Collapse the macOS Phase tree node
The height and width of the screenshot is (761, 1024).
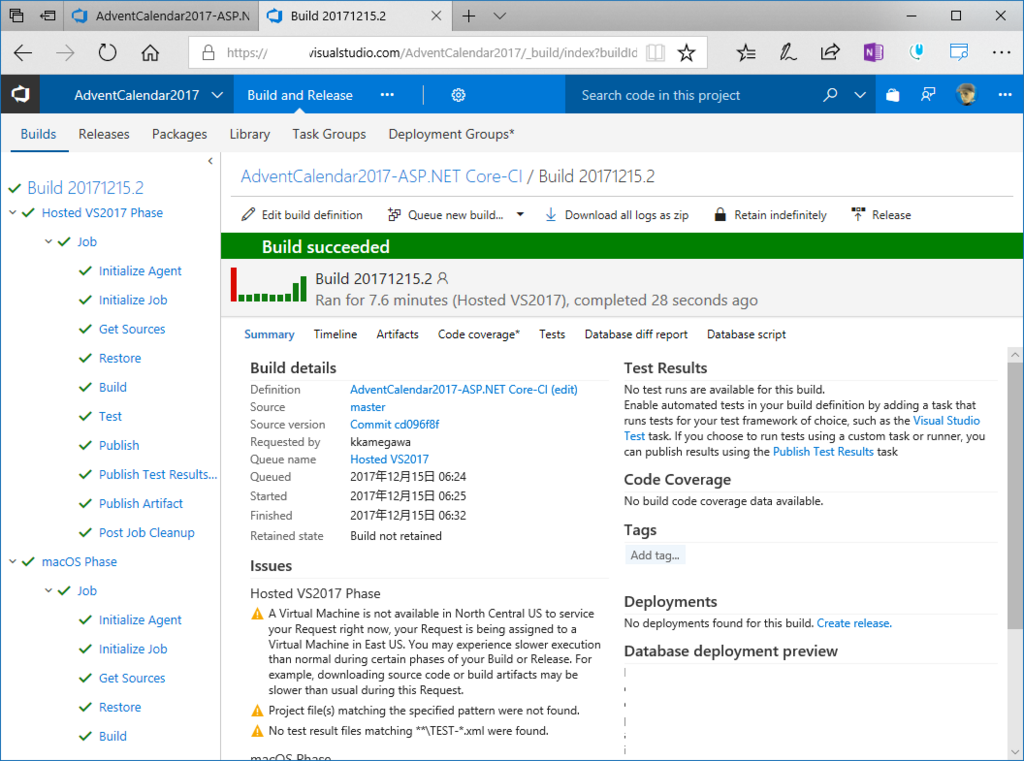[x=12, y=562]
